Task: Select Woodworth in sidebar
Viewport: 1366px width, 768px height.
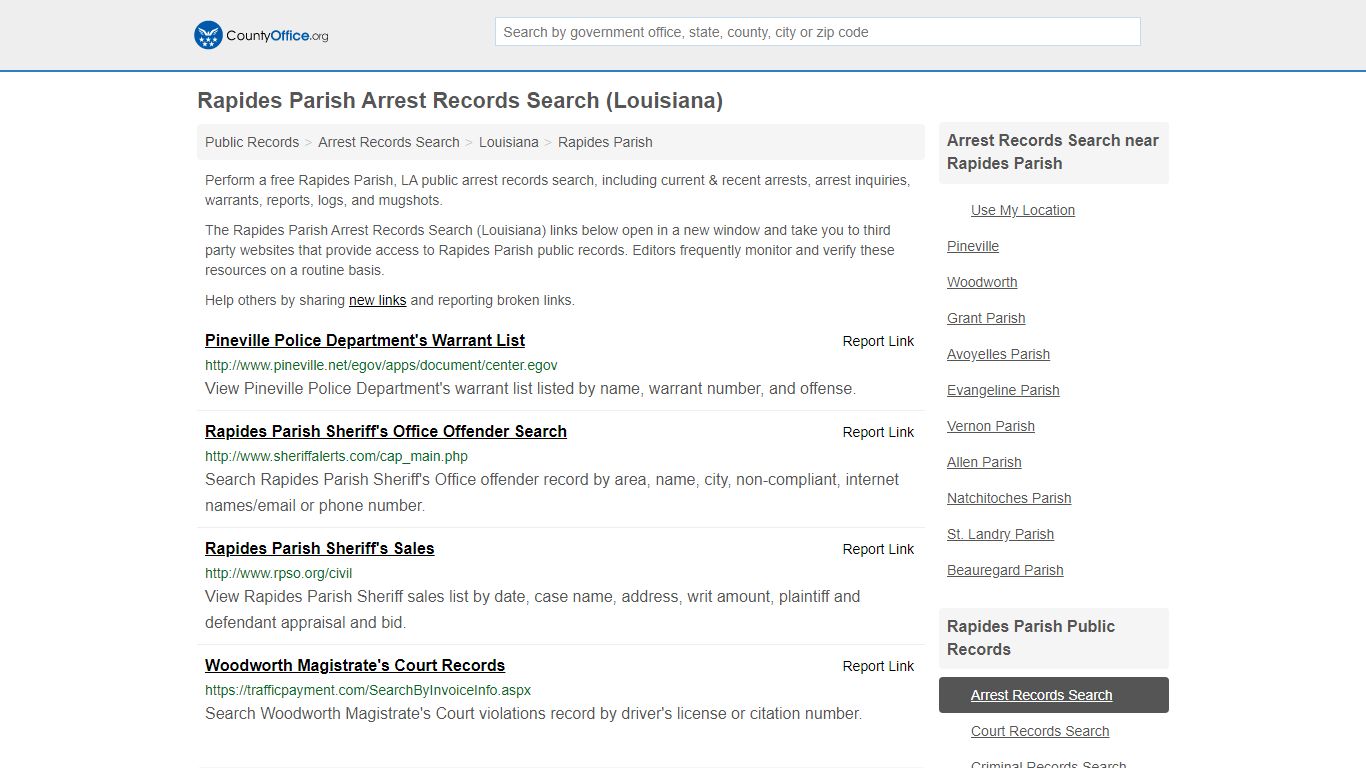Action: click(x=982, y=282)
